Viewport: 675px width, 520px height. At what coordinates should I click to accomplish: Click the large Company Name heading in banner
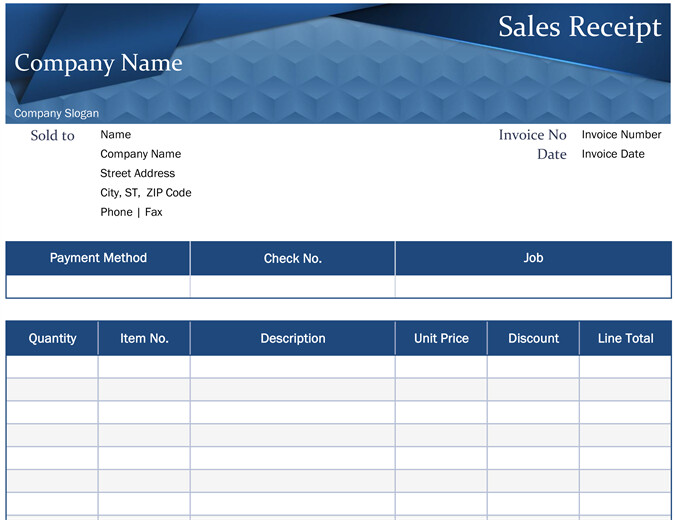(x=98, y=63)
